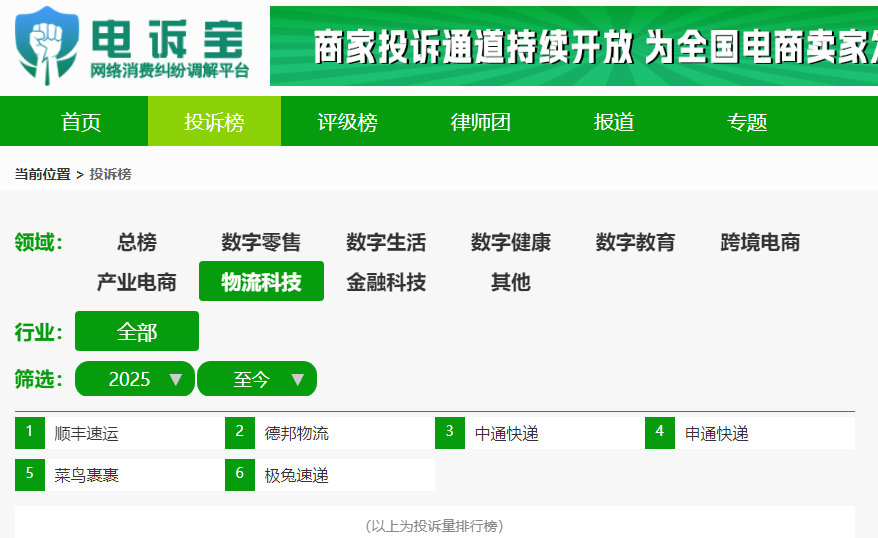This screenshot has width=878, height=538.
Task: Expand the 至今 period dropdown
Action: pyautogui.click(x=257, y=379)
